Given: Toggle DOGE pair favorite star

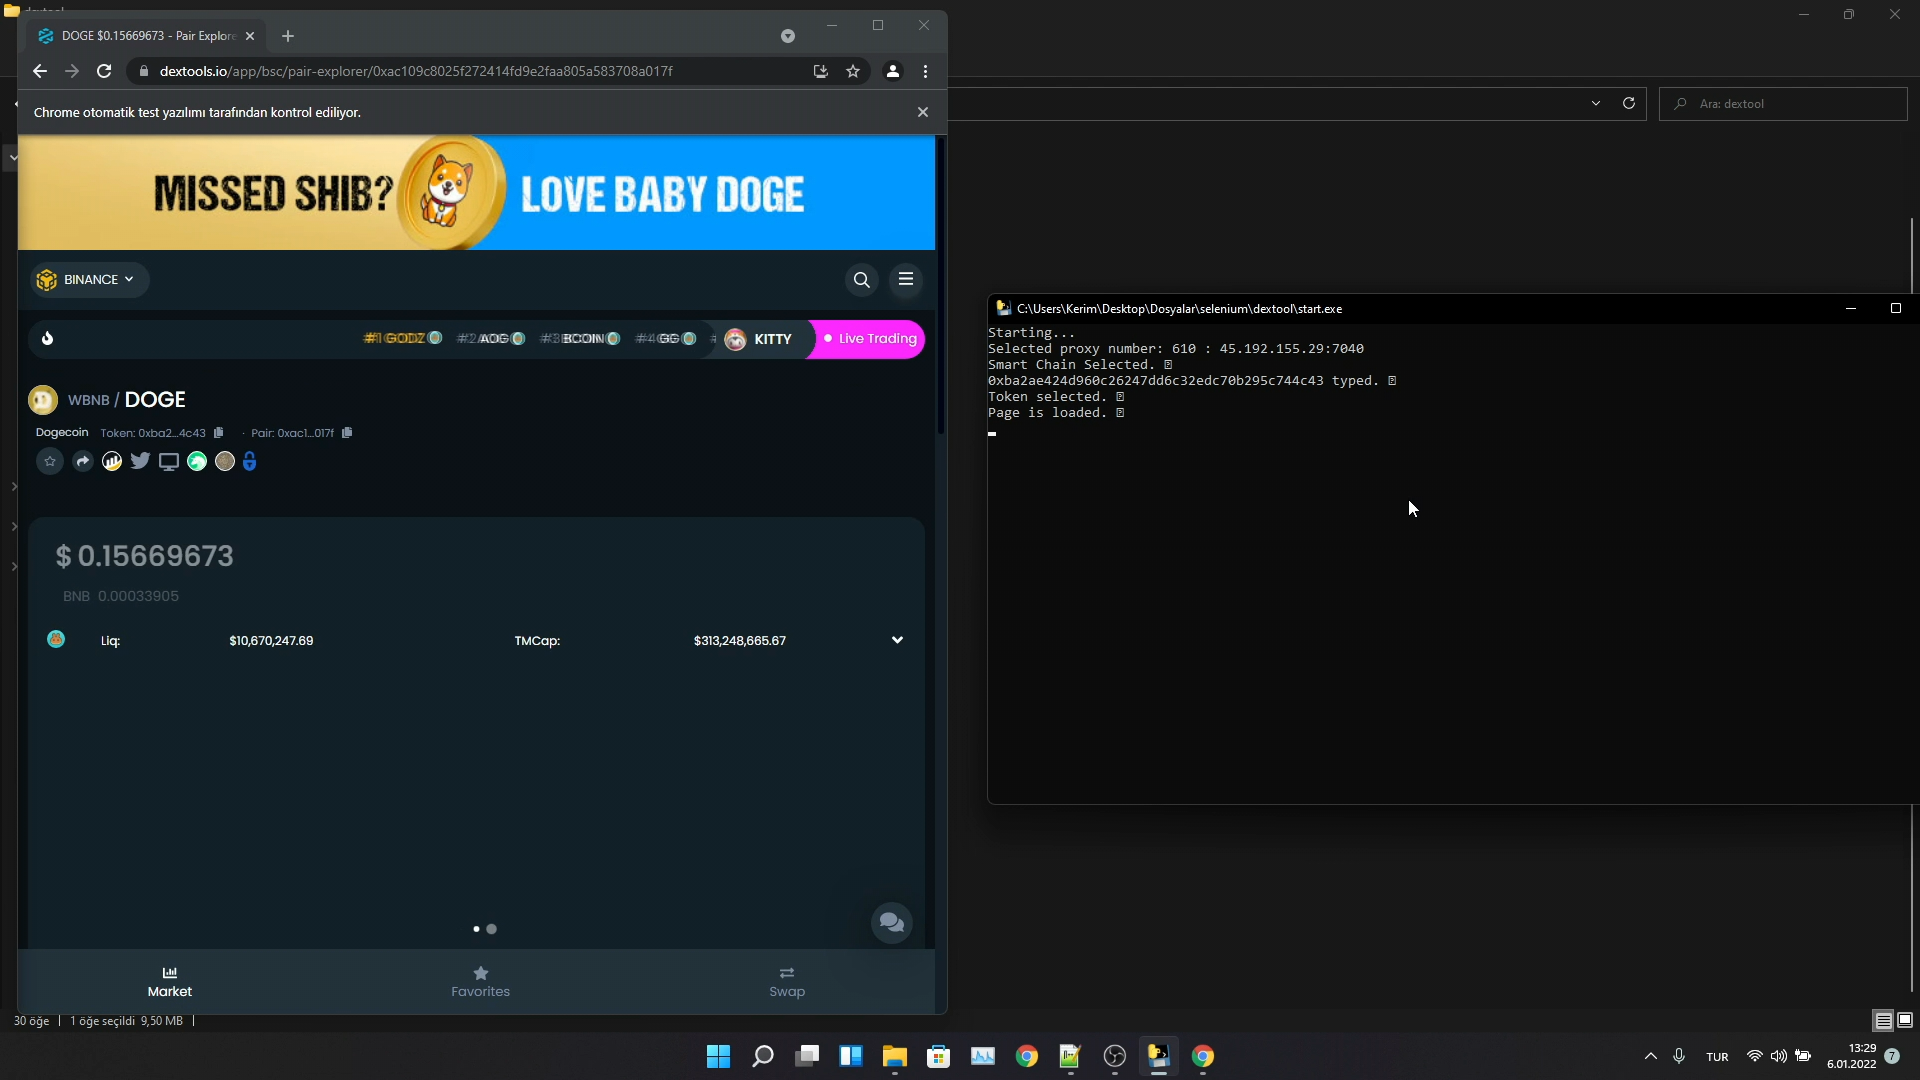Looking at the screenshot, I should (49, 461).
